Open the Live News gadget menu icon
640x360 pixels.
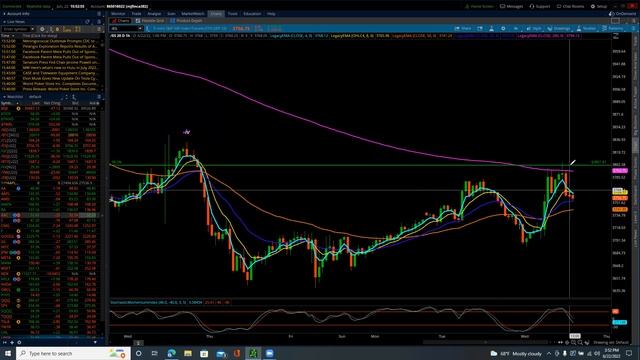point(99,22)
